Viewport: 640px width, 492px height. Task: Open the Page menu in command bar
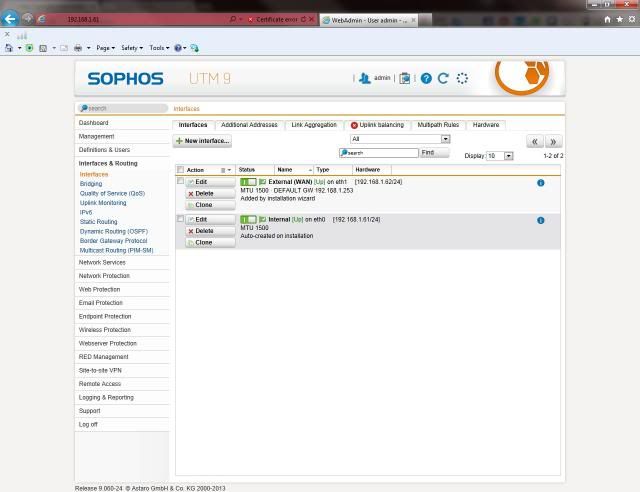105,48
